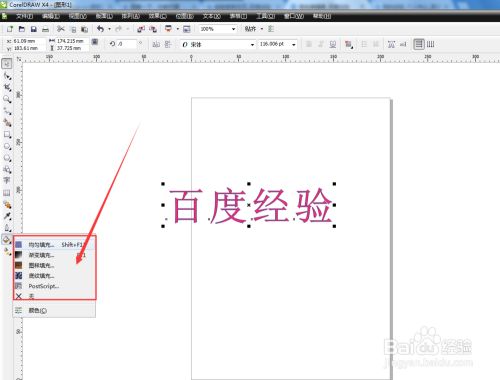Image resolution: width=500 pixels, height=380 pixels.
Task: Open the 工具(O) menu
Action: pyautogui.click(x=266, y=16)
